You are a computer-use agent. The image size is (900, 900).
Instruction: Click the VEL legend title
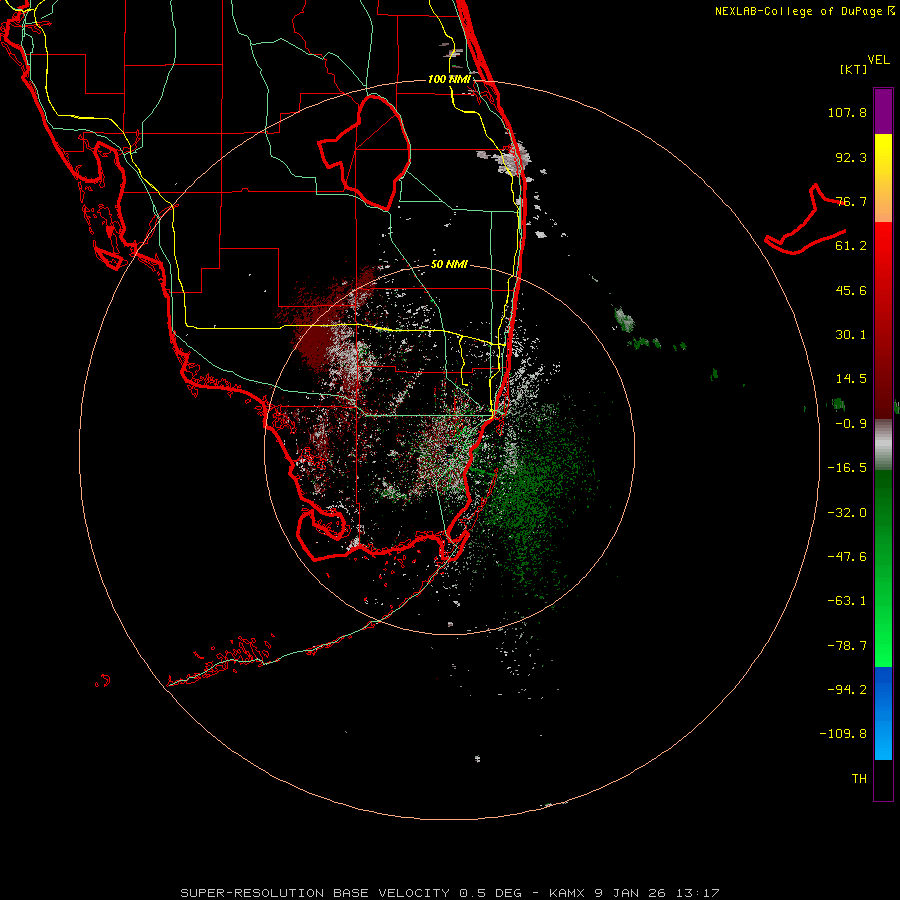pos(879,60)
